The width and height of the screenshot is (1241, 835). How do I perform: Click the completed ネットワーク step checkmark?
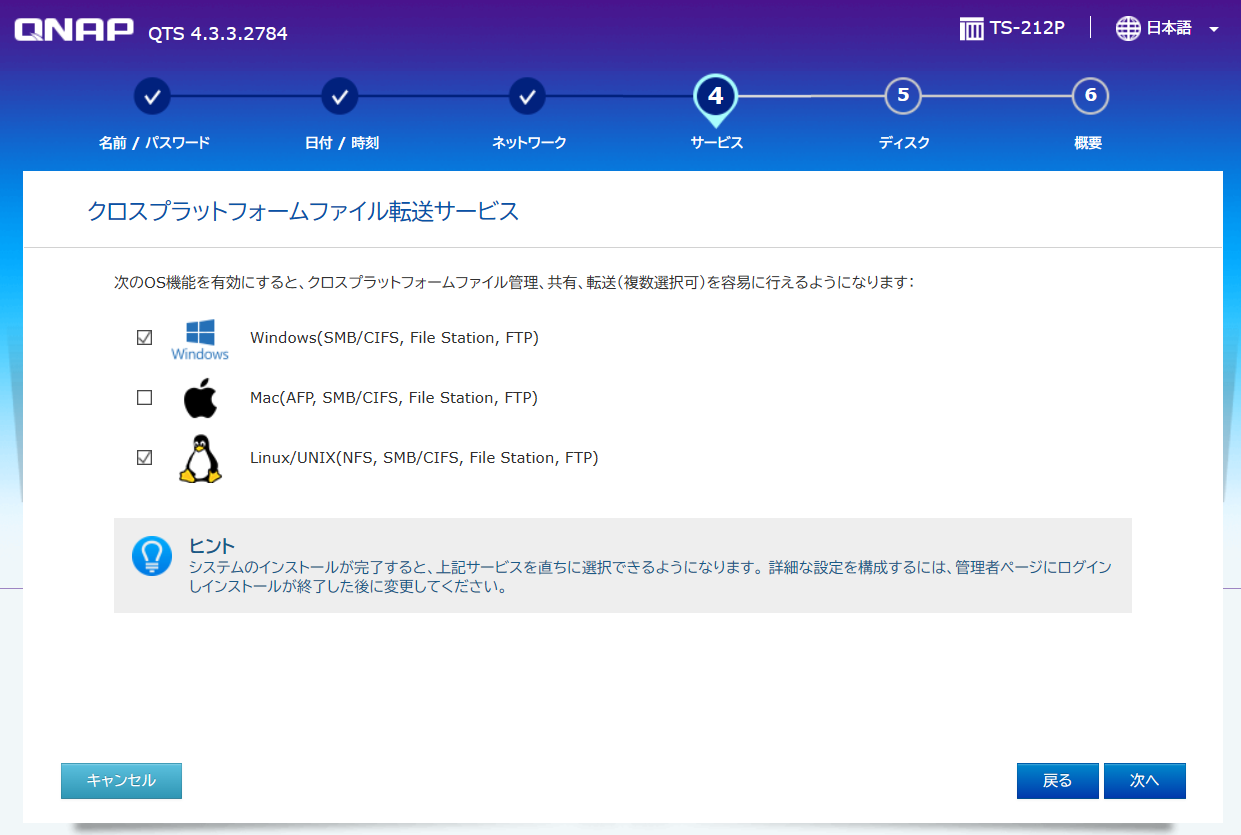527,96
